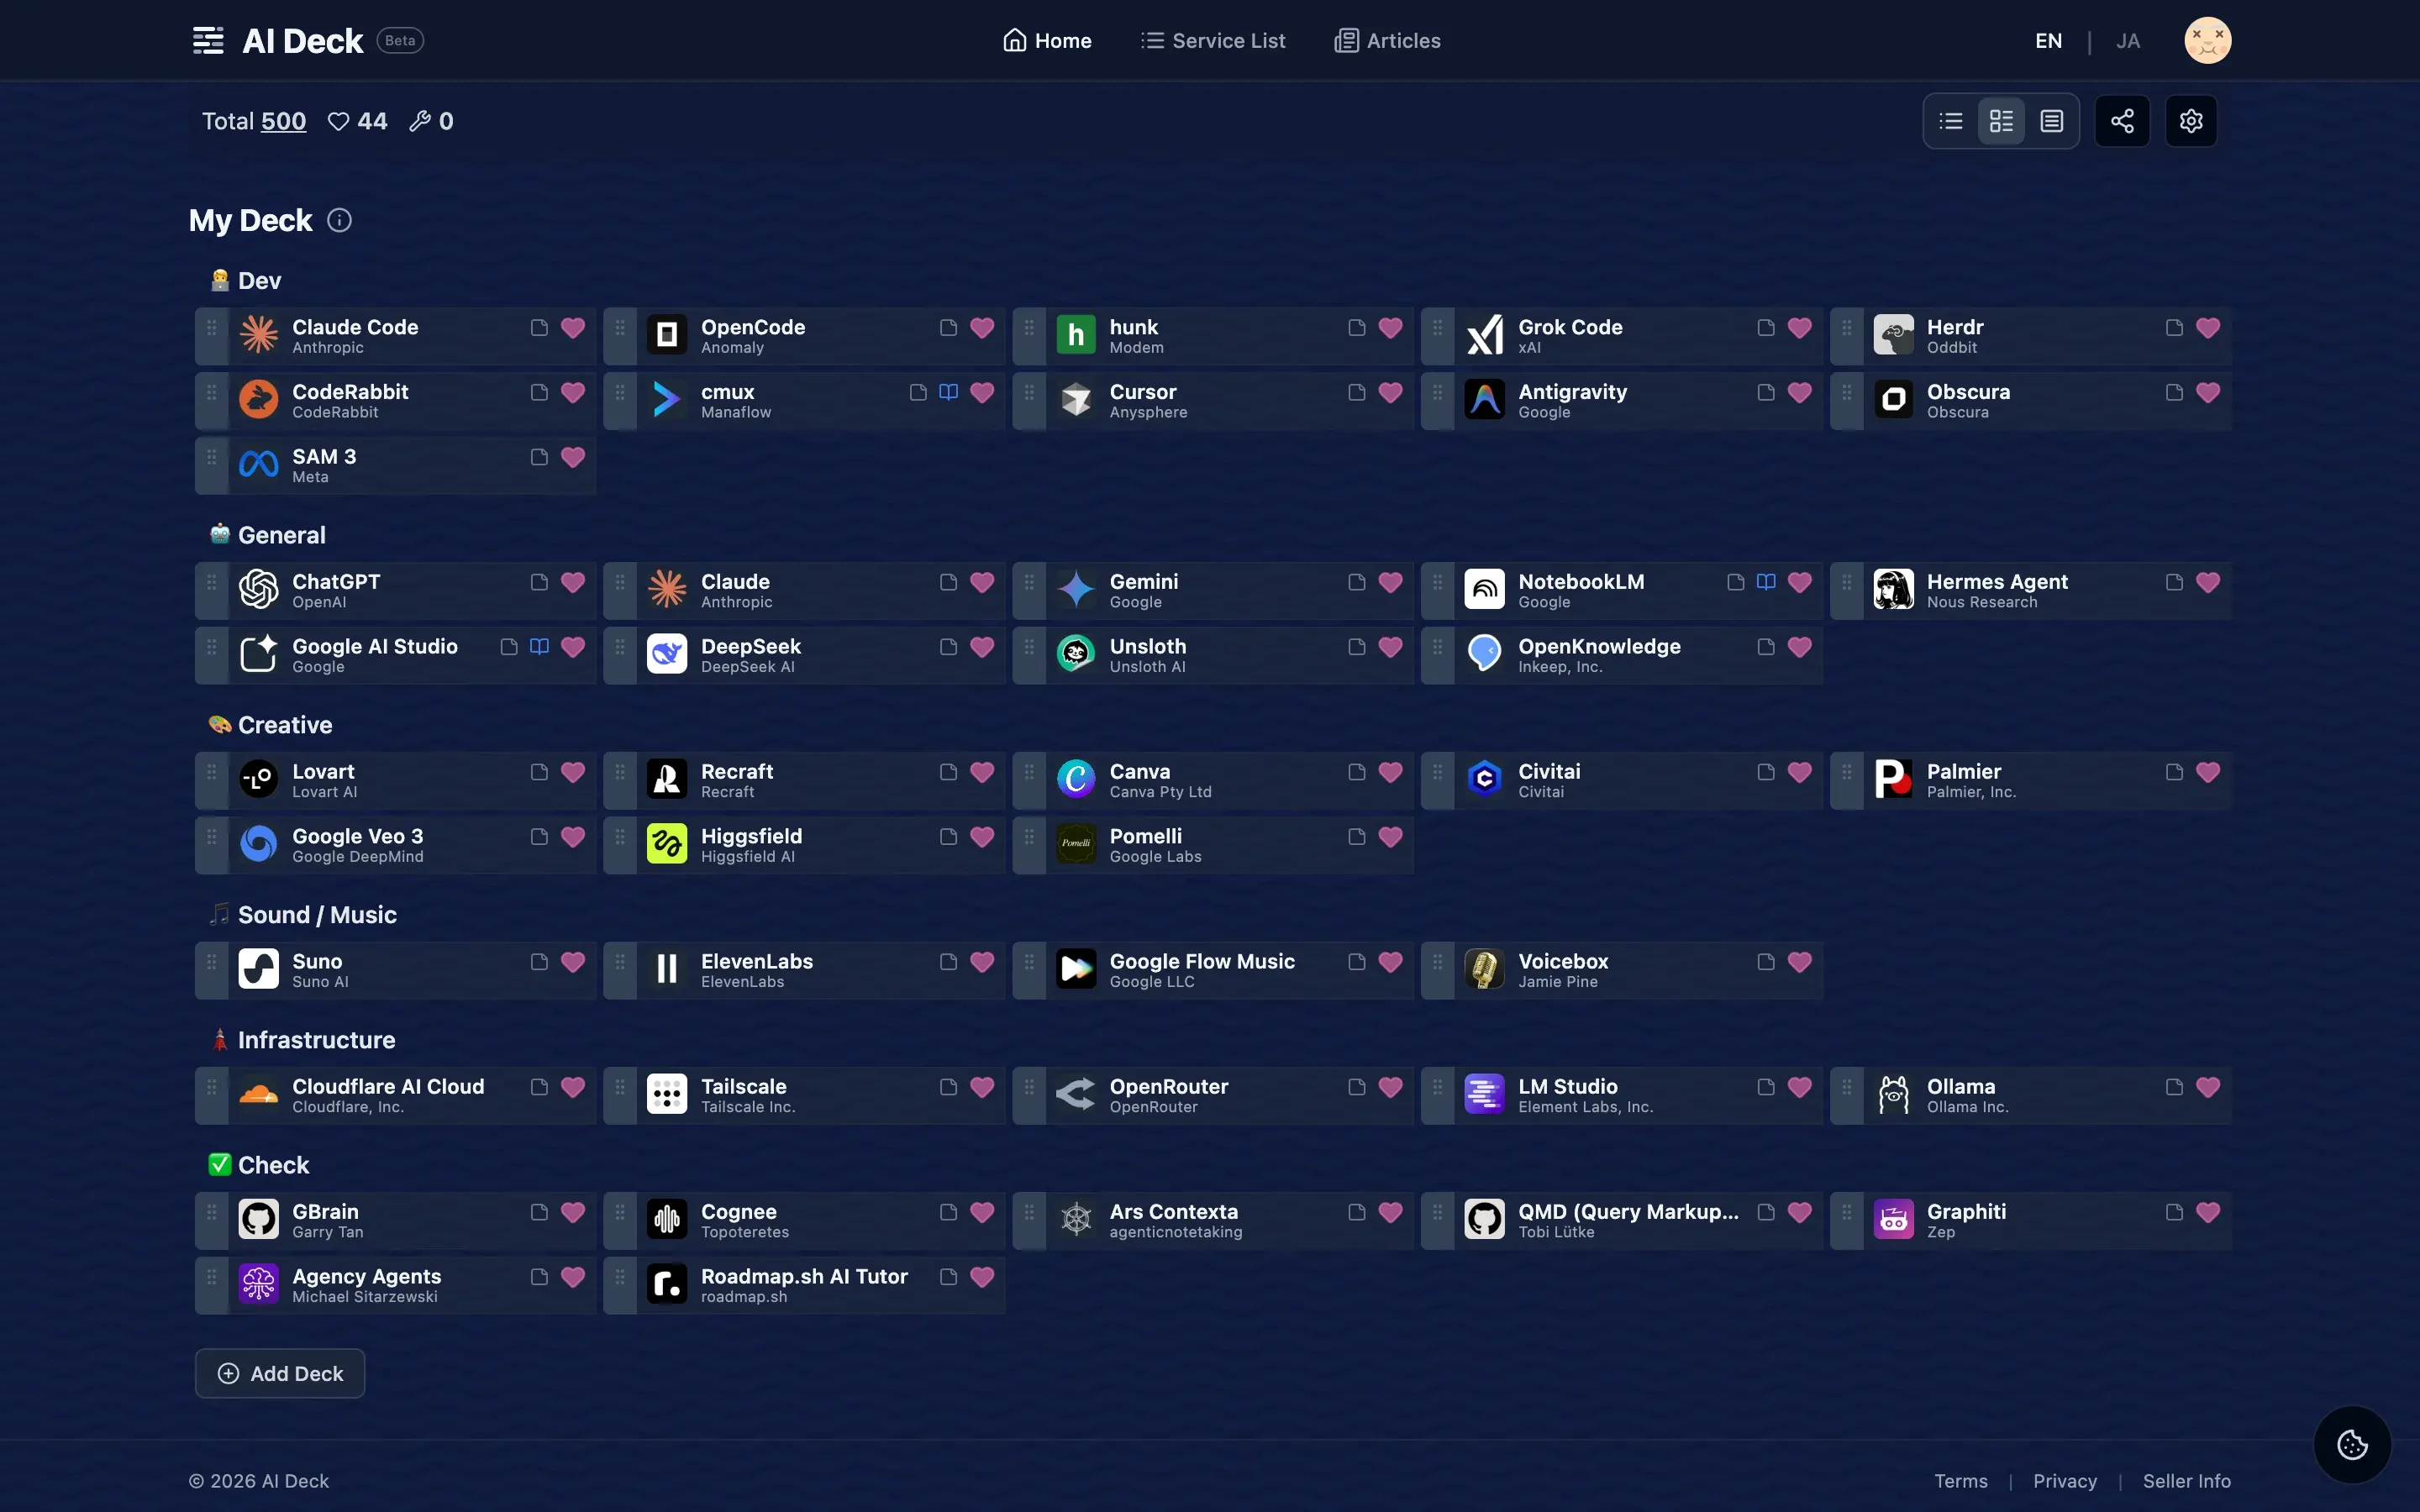
Task: Open the NotebookLM article book icon
Action: tap(1766, 582)
